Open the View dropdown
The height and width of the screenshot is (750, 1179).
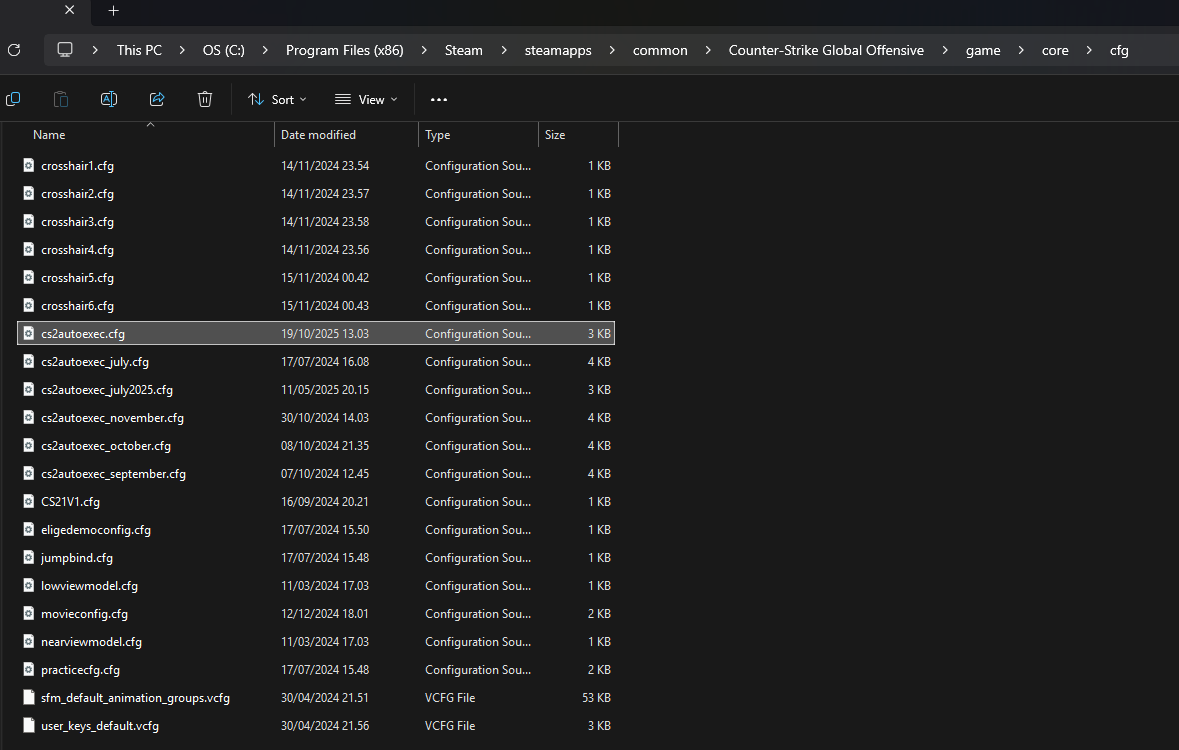pyautogui.click(x=366, y=99)
